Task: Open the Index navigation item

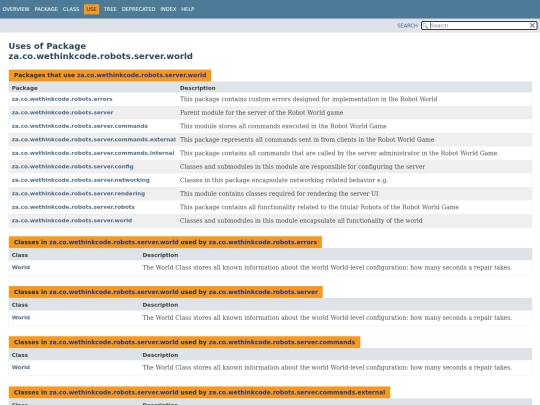Action: point(168,9)
